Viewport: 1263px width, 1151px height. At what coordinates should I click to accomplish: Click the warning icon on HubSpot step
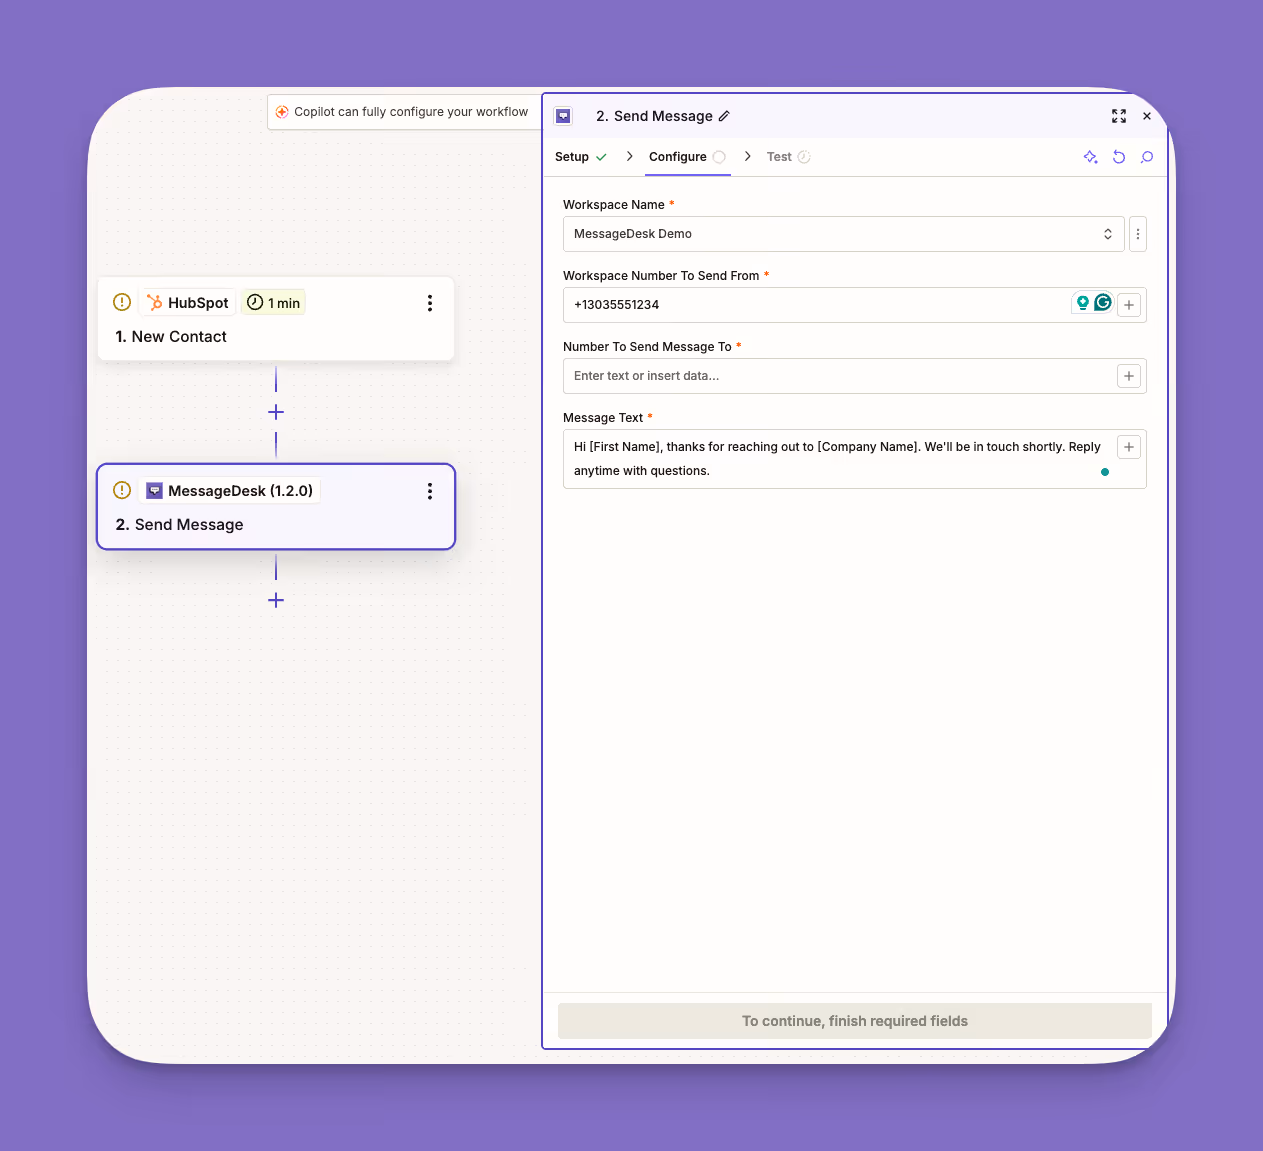pos(122,302)
